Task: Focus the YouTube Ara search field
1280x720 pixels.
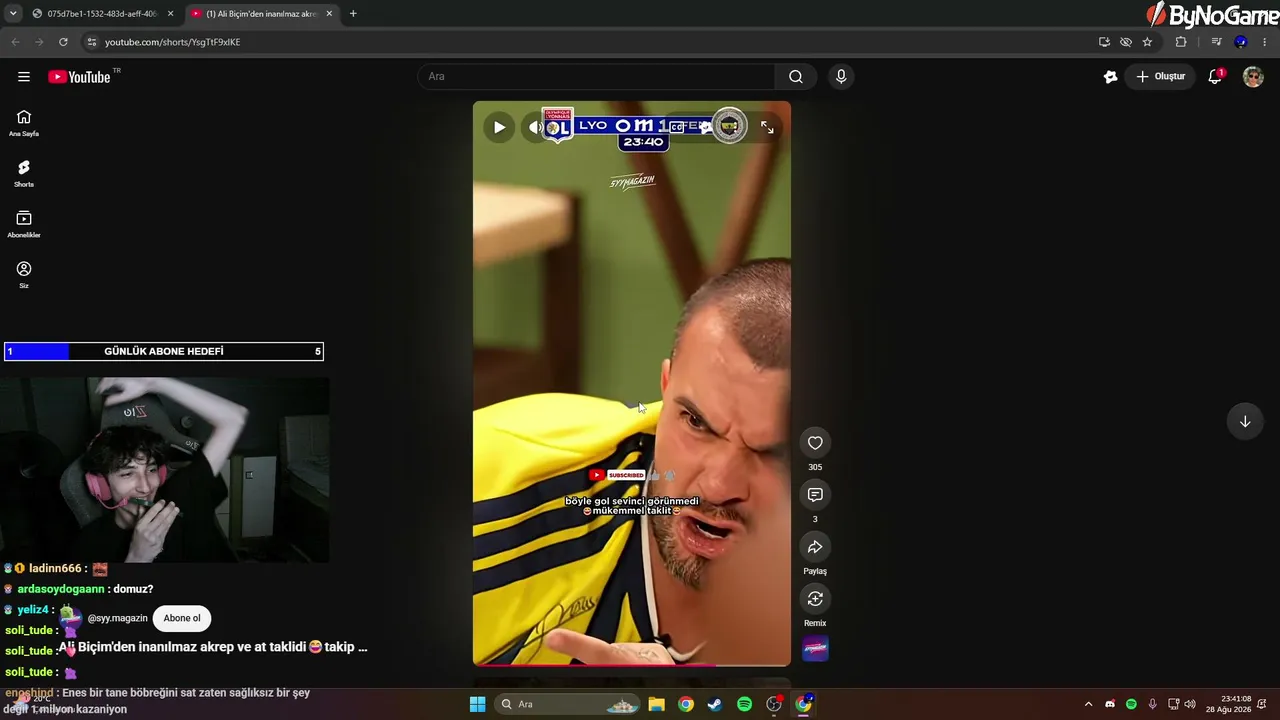Action: click(x=596, y=77)
